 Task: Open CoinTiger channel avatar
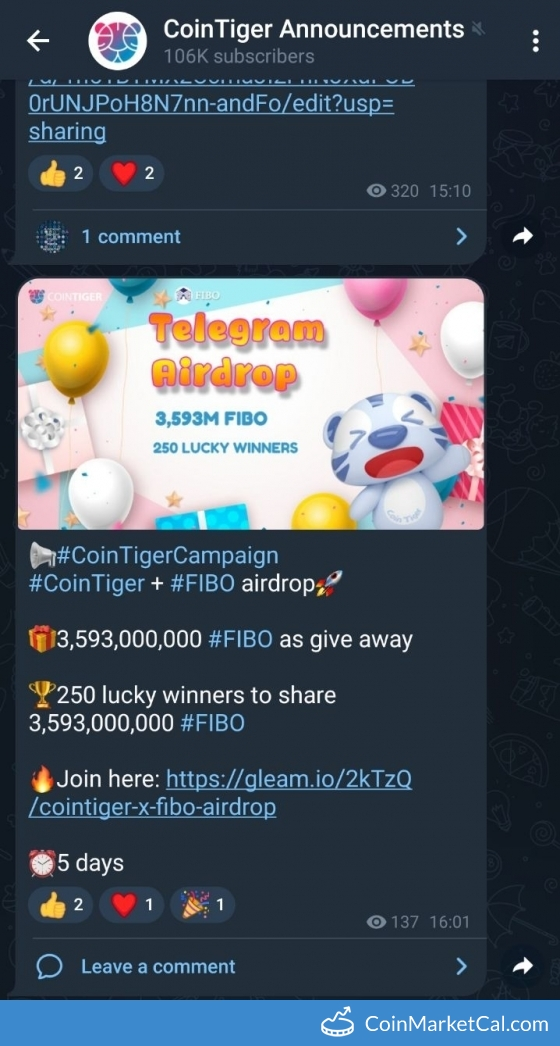pos(117,41)
